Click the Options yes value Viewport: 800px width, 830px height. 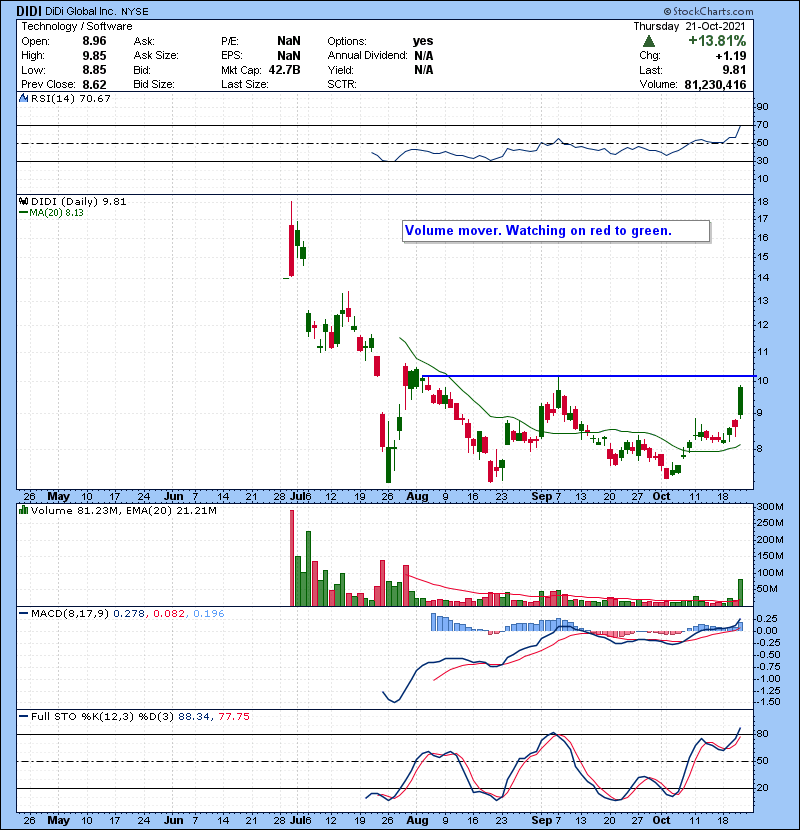tap(423, 41)
